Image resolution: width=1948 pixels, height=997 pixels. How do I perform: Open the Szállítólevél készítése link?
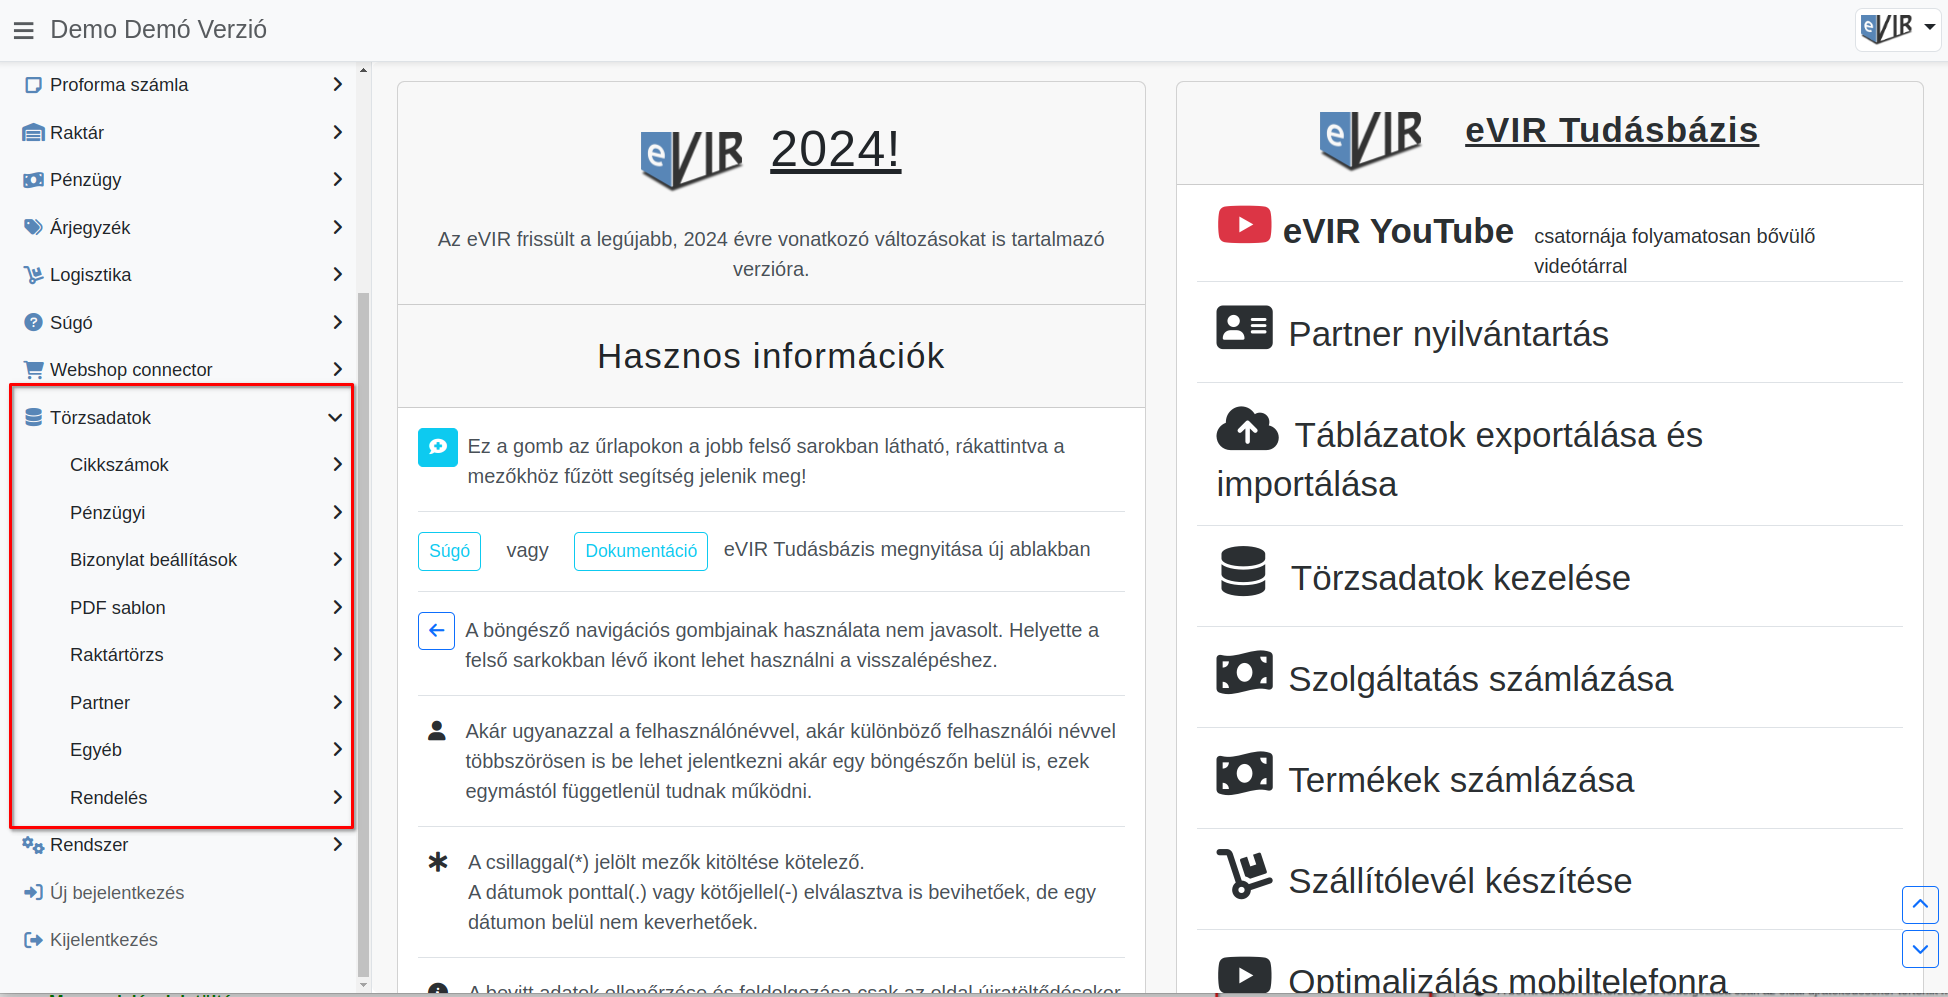pos(1460,881)
